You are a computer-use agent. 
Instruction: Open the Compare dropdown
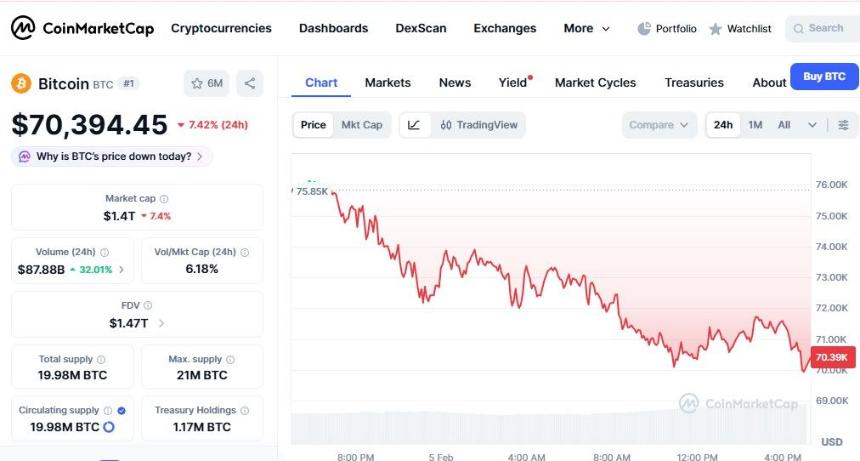pyautogui.click(x=659, y=125)
